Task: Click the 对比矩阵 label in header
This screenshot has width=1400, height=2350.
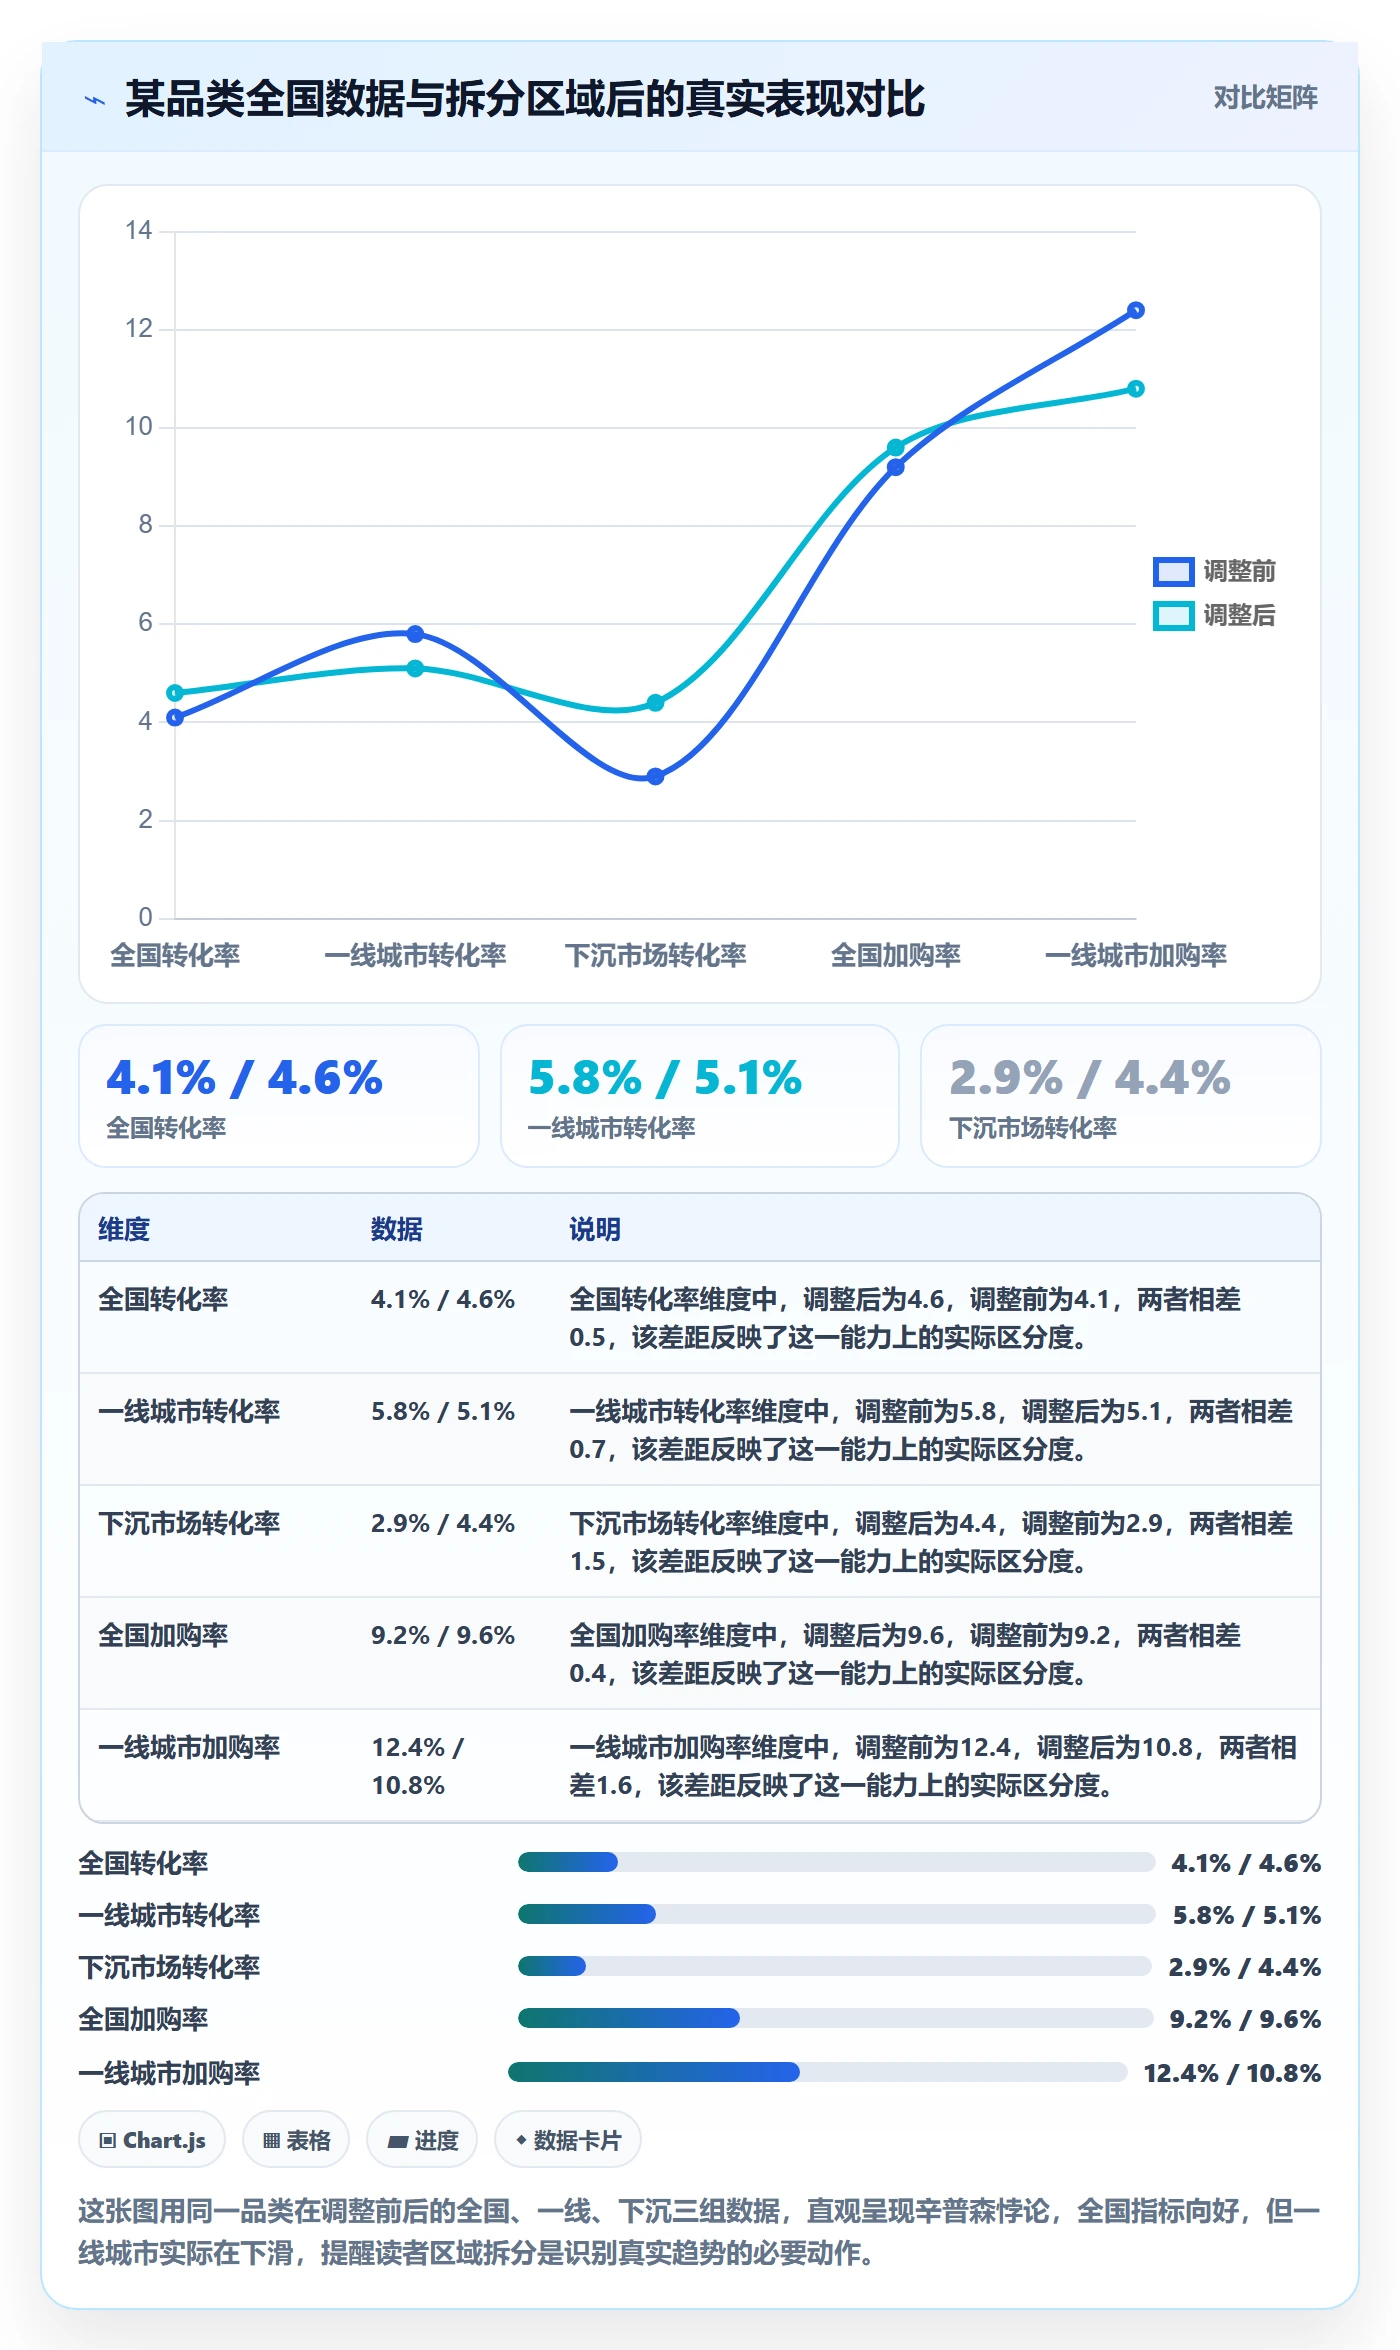Action: point(1265,98)
